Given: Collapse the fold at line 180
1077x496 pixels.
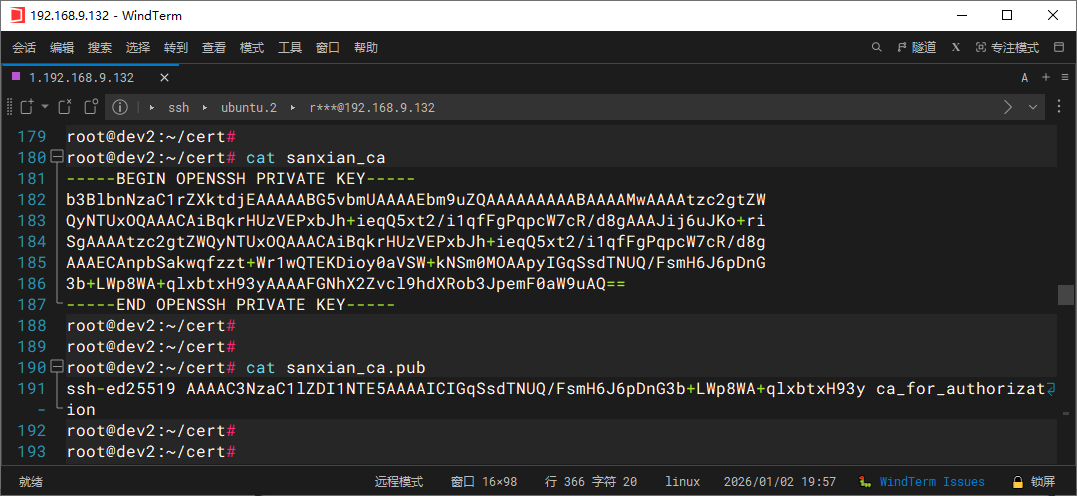Looking at the screenshot, I should point(56,158).
